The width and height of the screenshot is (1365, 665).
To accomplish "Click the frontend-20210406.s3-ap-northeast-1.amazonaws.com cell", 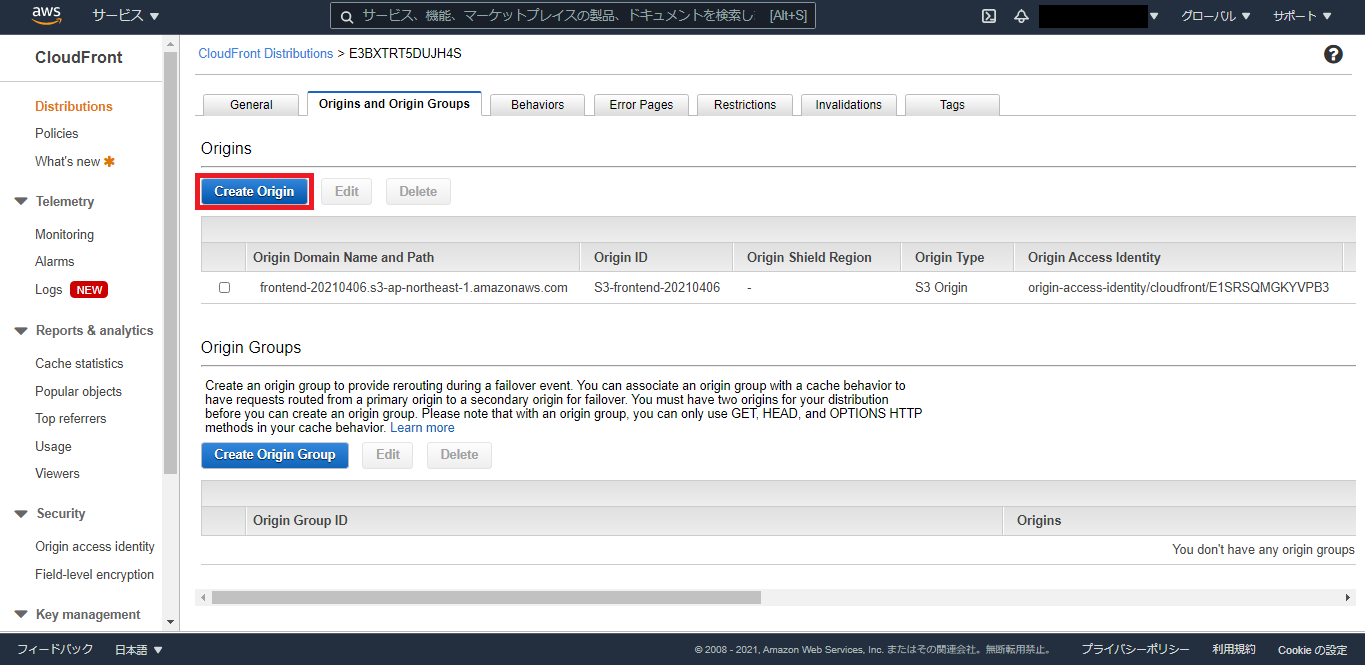I will 414,288.
